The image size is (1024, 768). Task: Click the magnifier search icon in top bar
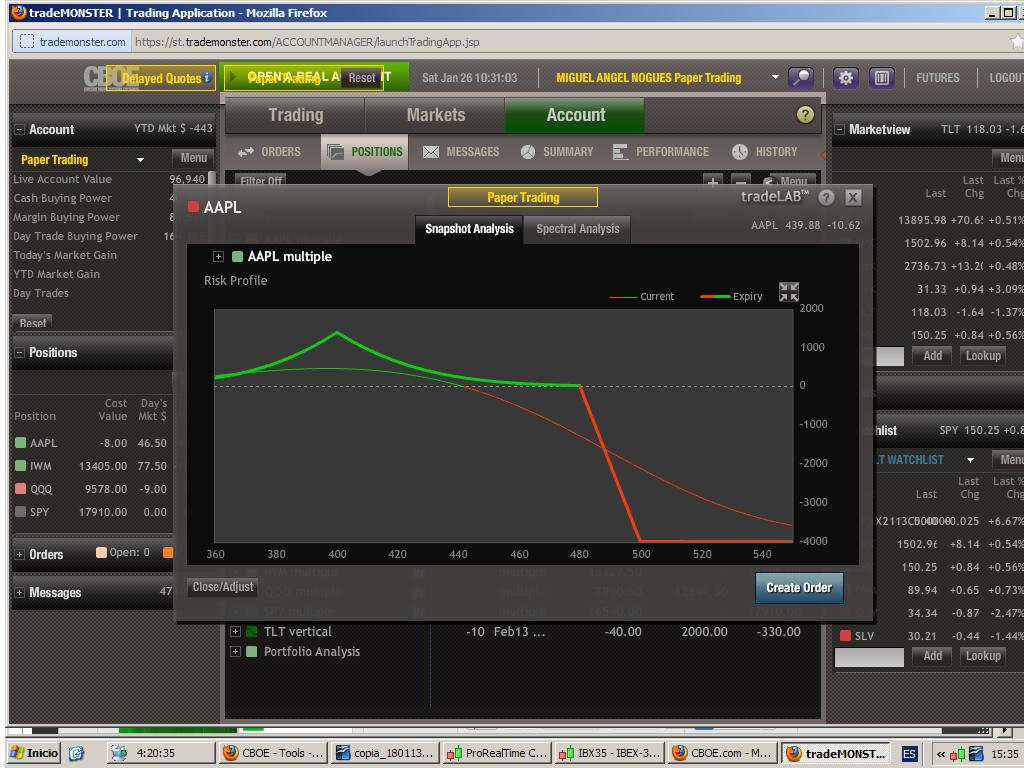(x=801, y=78)
